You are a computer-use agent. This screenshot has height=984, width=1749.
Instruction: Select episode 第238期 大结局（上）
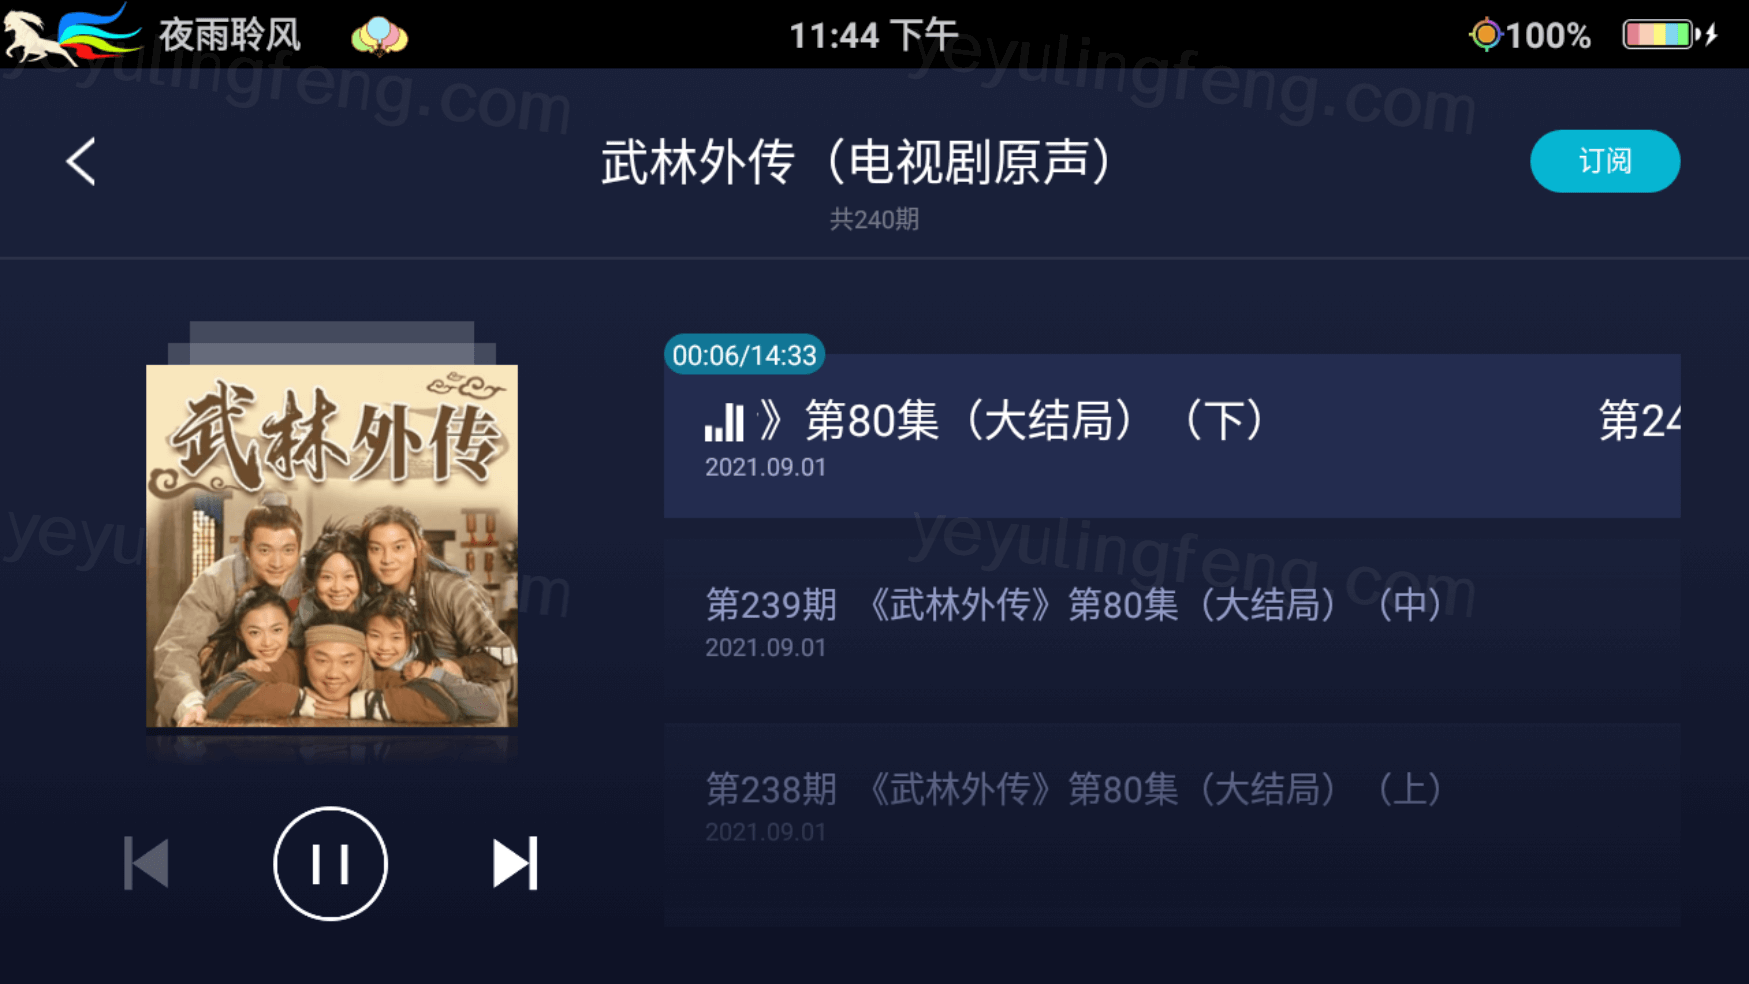pyautogui.click(x=1172, y=806)
